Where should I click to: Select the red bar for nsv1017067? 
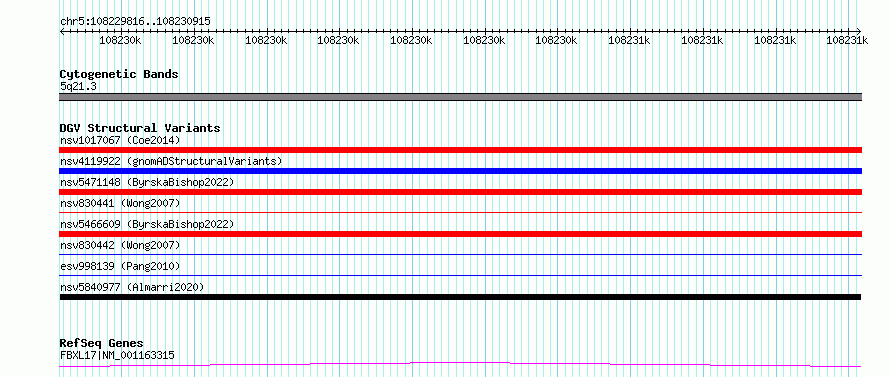[460, 150]
